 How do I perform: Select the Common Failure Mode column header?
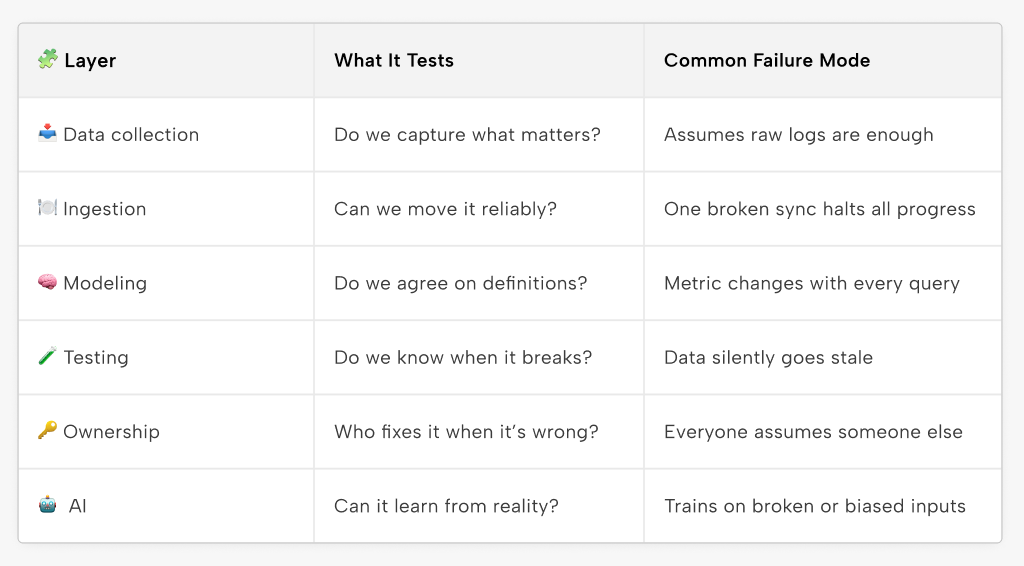pos(767,61)
